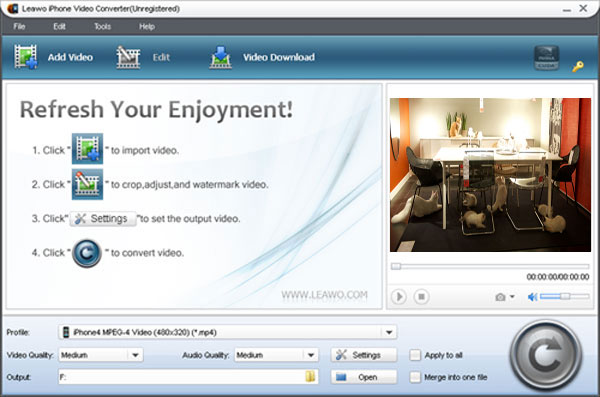Open the Edit menu in menu bar
Screen dimensions: 600x397
59,26
